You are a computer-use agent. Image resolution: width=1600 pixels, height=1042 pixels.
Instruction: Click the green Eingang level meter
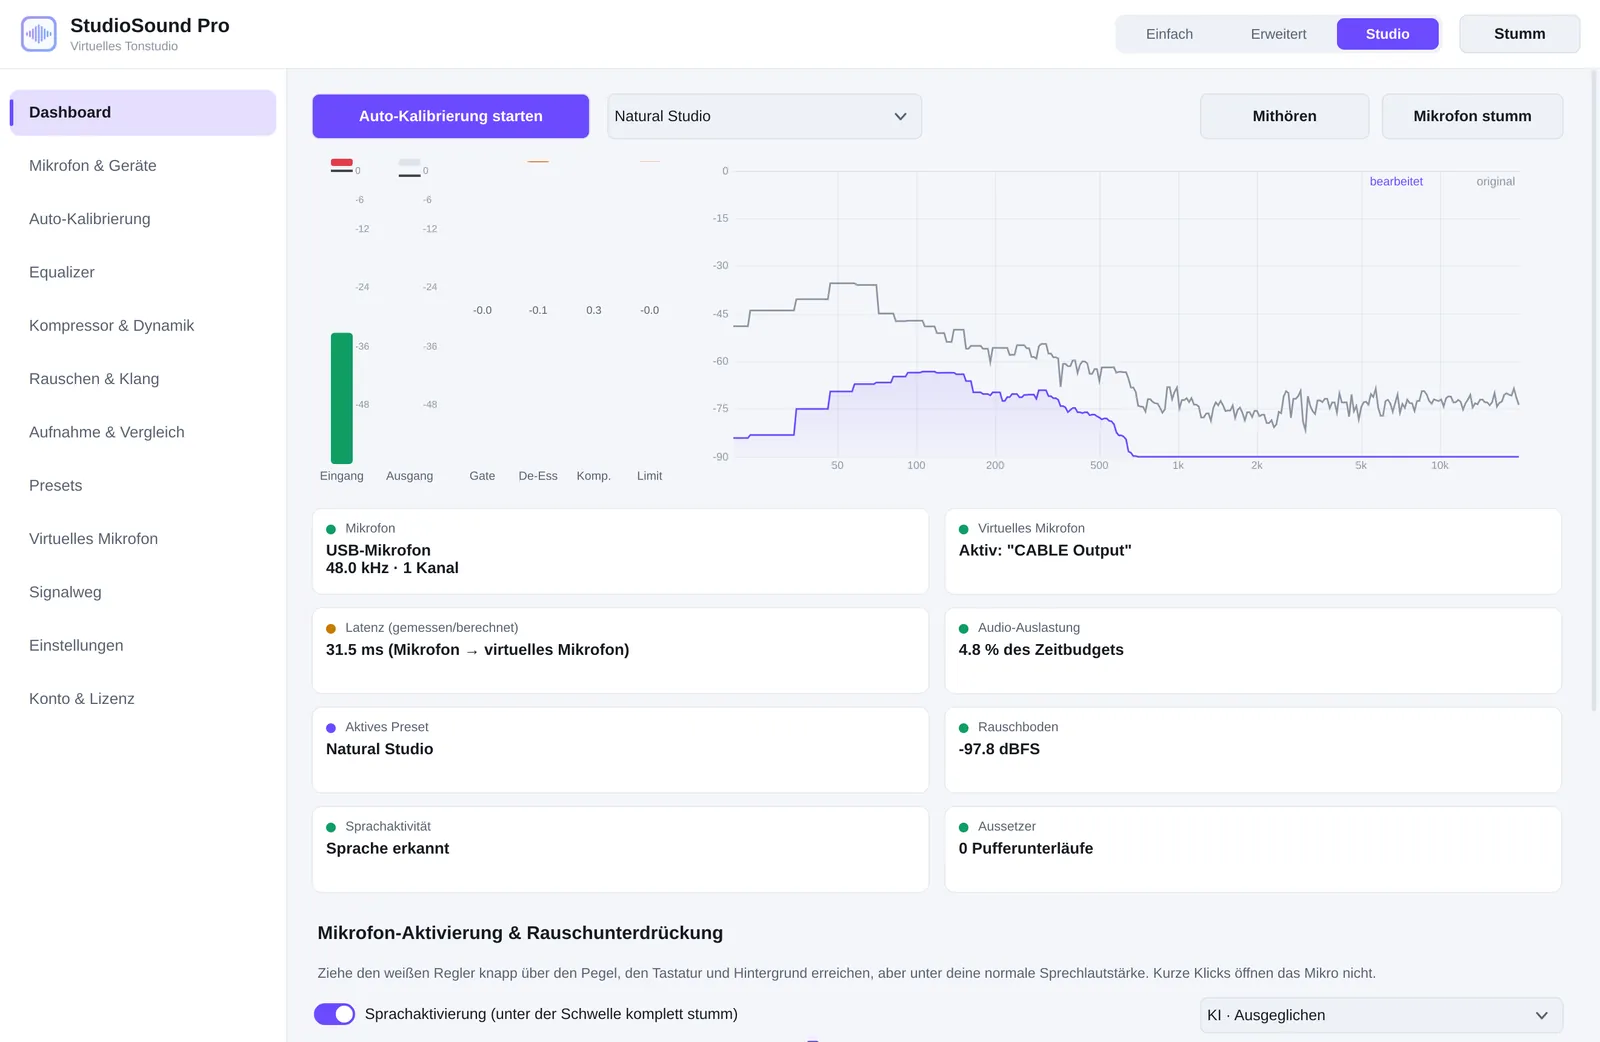[x=342, y=398]
